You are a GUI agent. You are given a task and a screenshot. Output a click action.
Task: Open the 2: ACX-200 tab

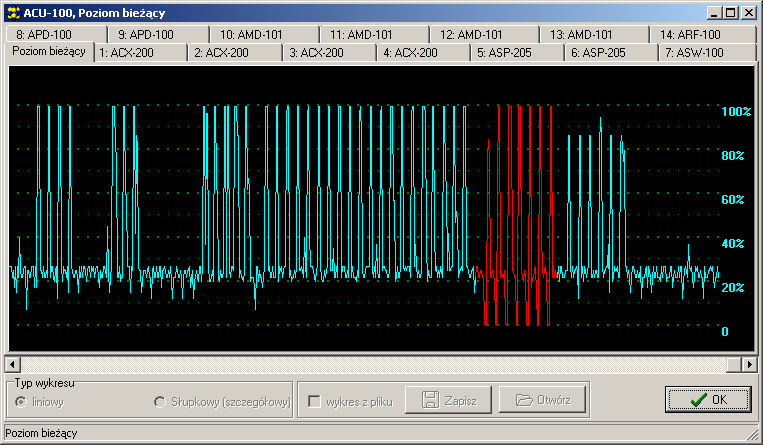[x=236, y=53]
